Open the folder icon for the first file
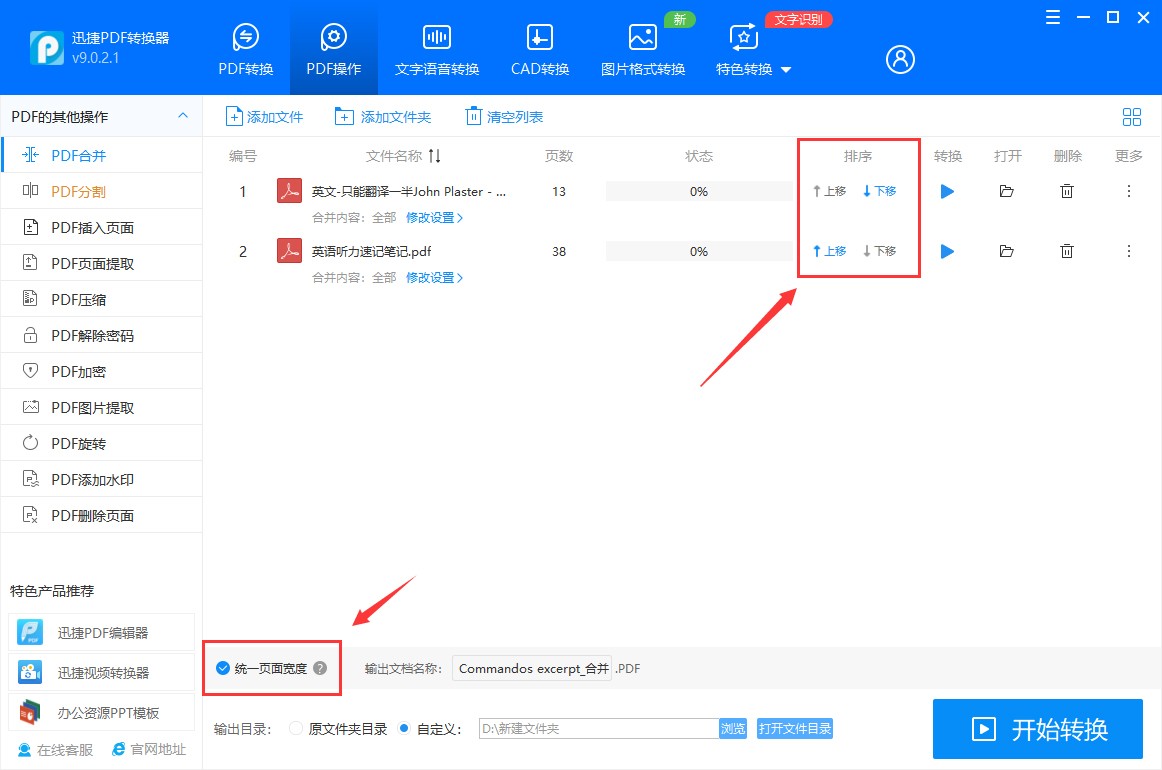The image size is (1162, 770). [x=1007, y=191]
